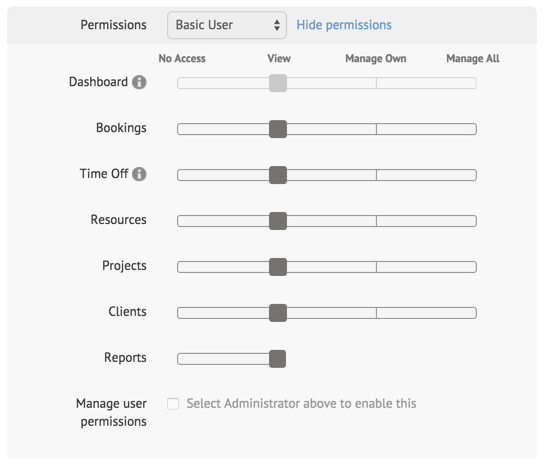This screenshot has height=466, width=546.
Task: Open the Basic User permissions dropdown
Action: pos(227,25)
